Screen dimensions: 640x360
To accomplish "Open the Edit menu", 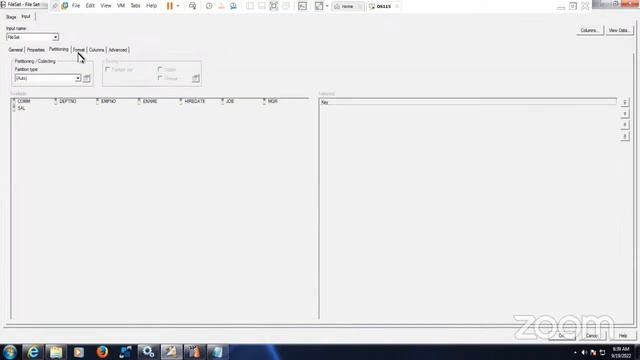I will 90,6.
